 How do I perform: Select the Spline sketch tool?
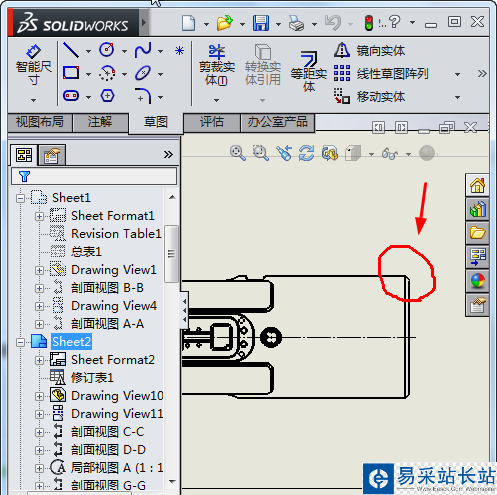pos(143,50)
